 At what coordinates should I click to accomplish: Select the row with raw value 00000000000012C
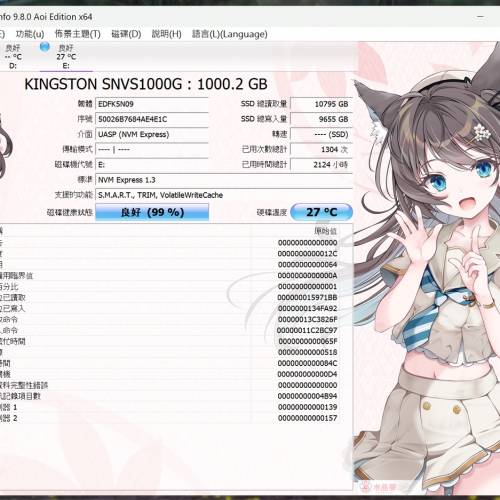coord(176,254)
